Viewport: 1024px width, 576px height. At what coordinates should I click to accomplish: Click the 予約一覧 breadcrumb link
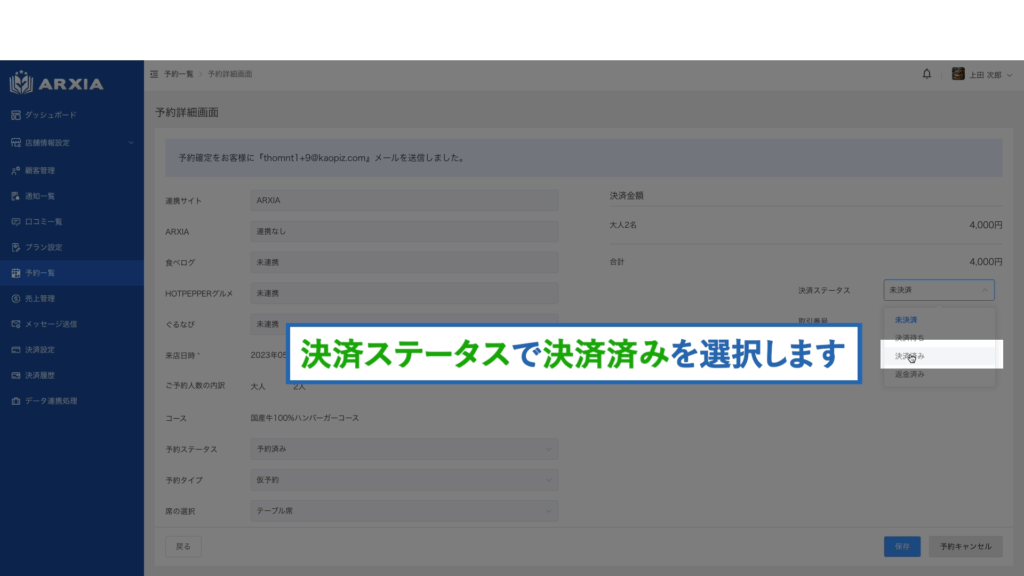coord(179,74)
